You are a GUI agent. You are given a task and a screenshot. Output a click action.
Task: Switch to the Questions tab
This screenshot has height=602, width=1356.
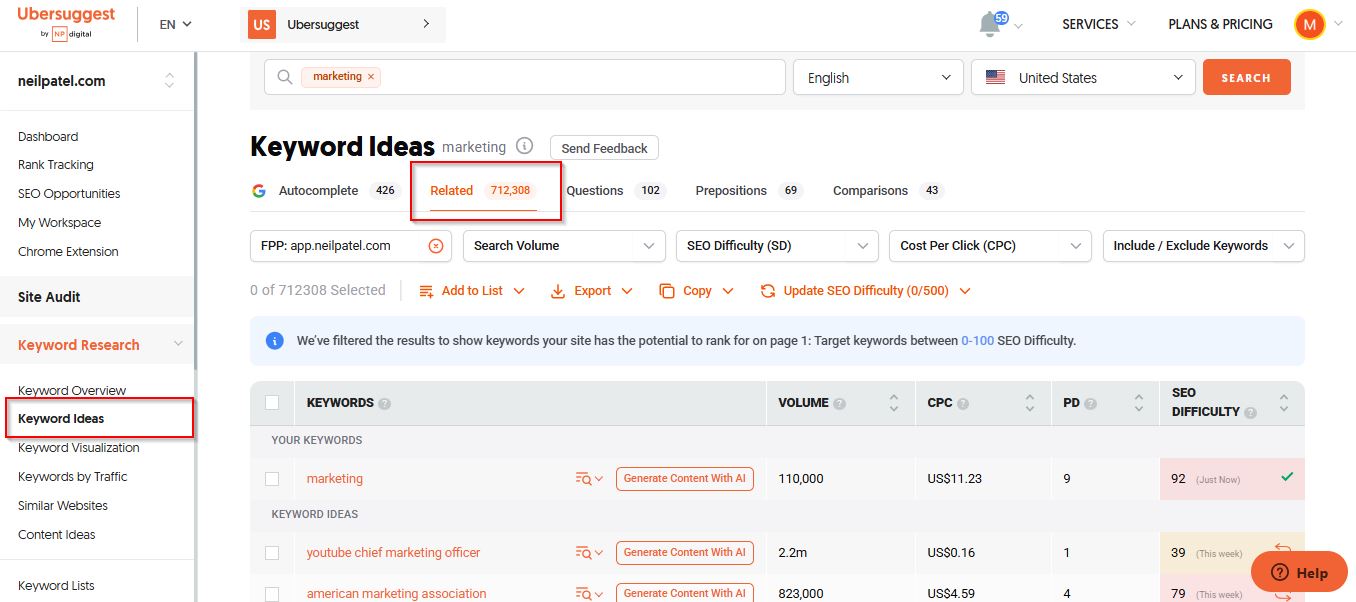(x=616, y=190)
